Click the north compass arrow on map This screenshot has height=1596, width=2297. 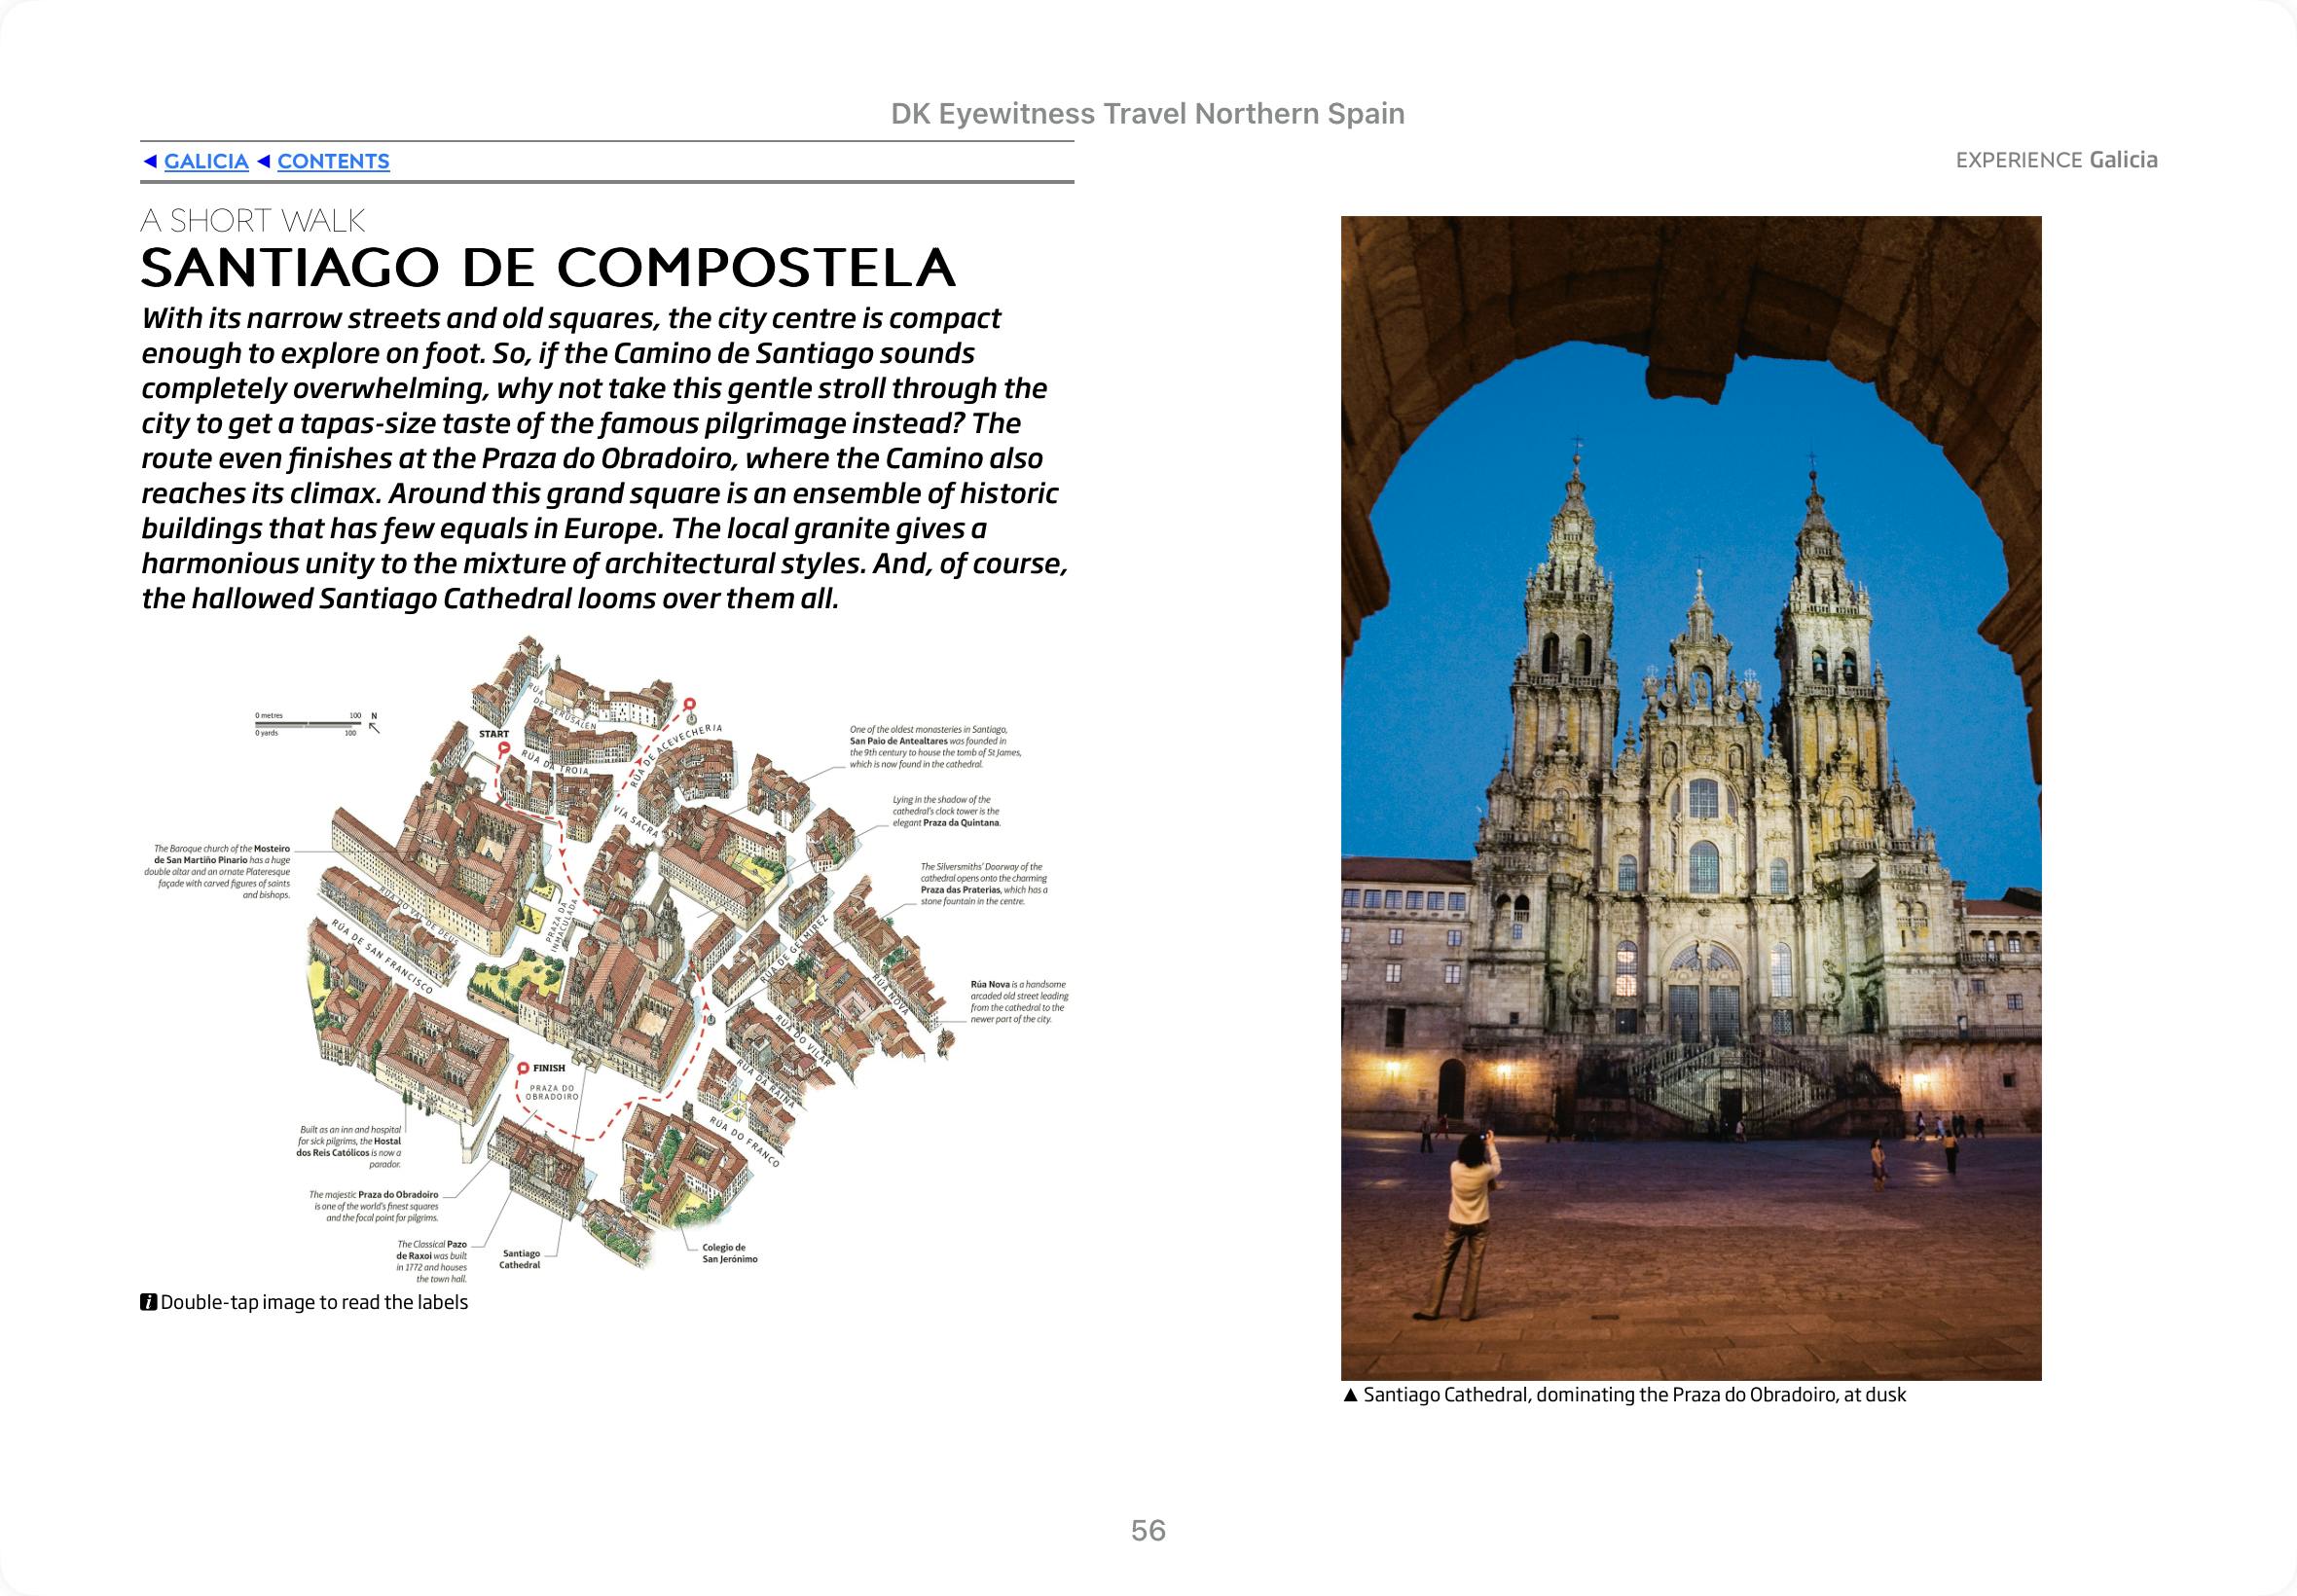[374, 726]
